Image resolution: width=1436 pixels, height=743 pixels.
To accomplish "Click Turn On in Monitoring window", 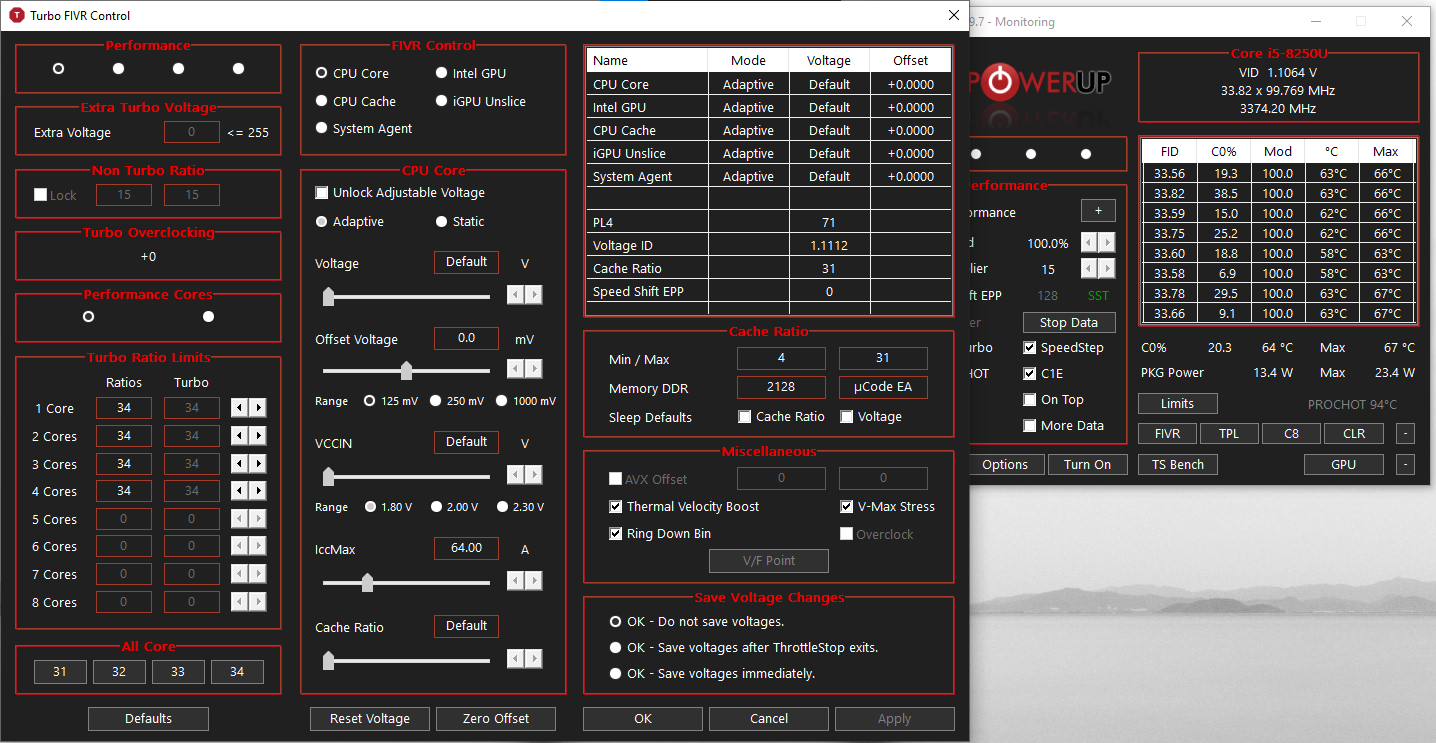I will click(1087, 465).
